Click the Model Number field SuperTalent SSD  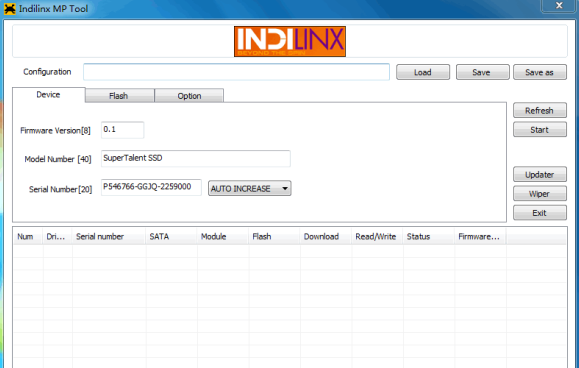(x=196, y=158)
